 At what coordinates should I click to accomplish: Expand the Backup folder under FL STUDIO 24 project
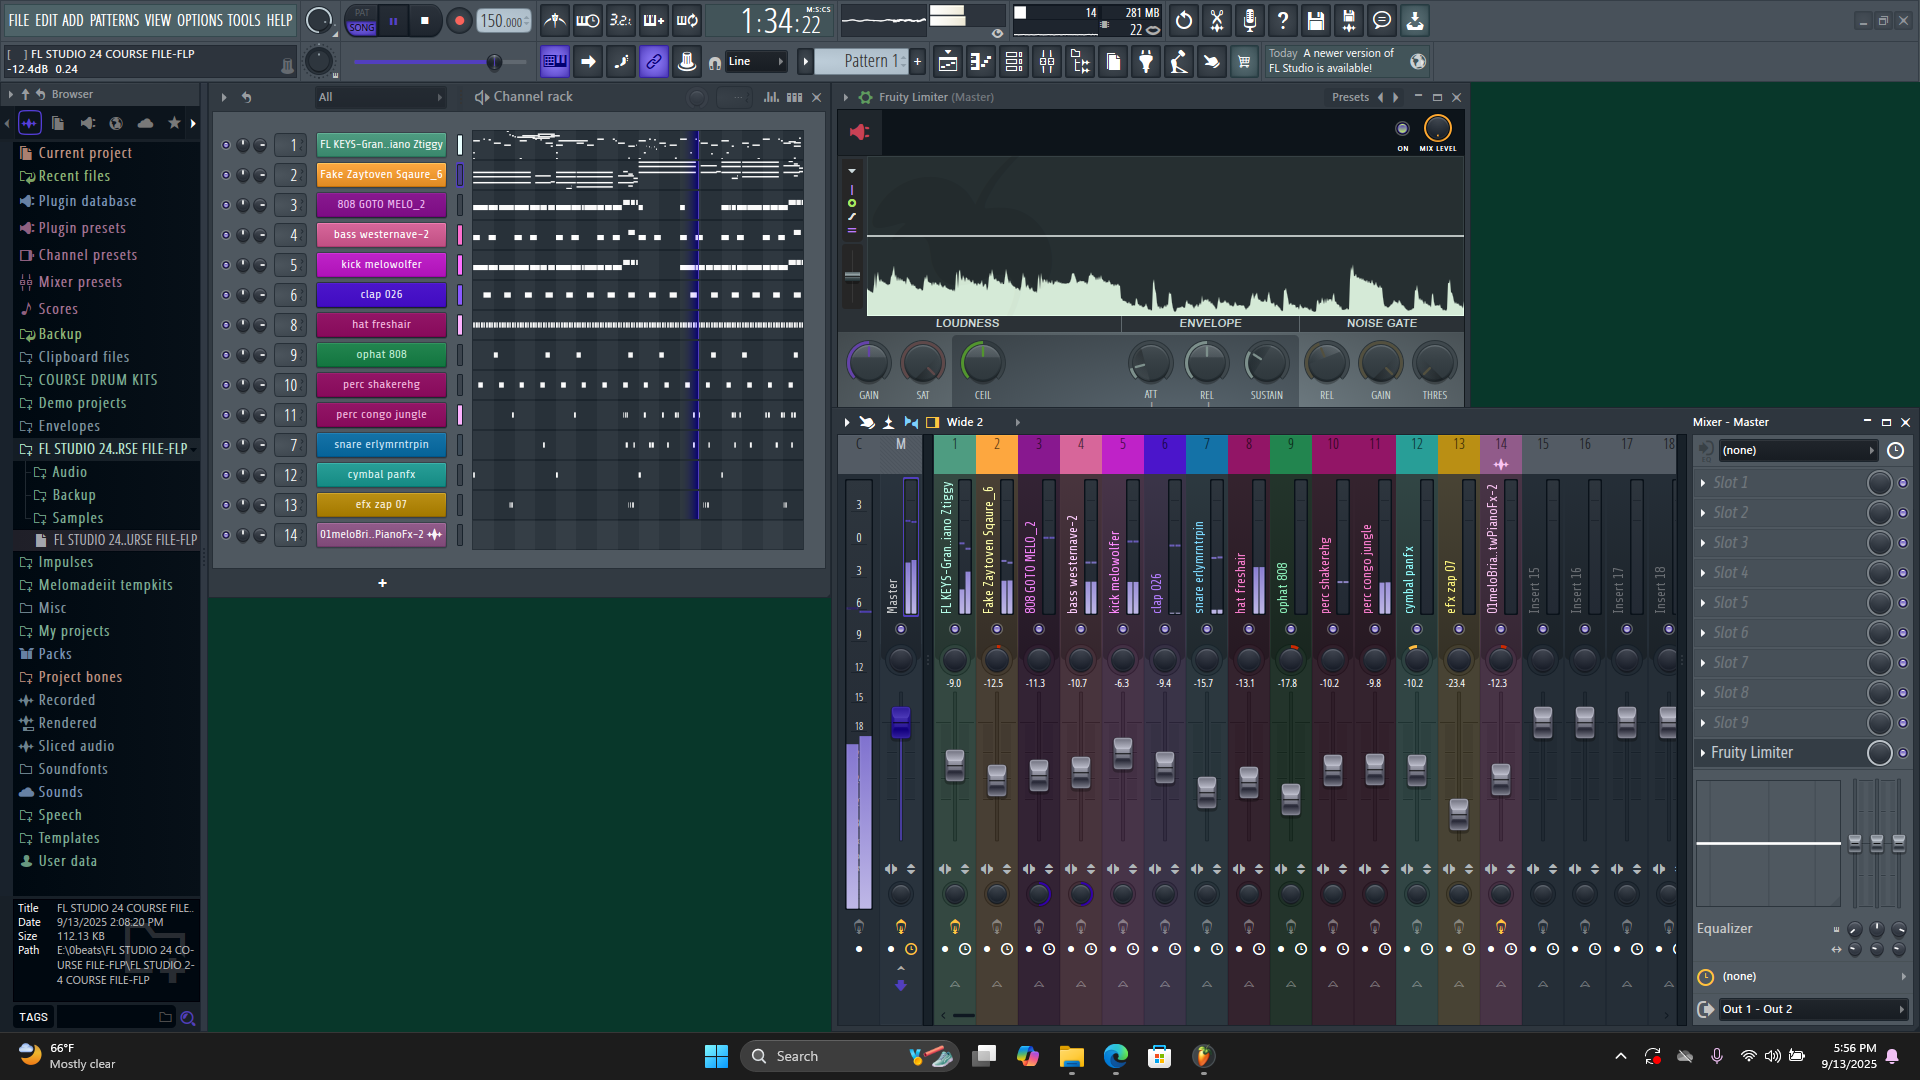pos(74,495)
